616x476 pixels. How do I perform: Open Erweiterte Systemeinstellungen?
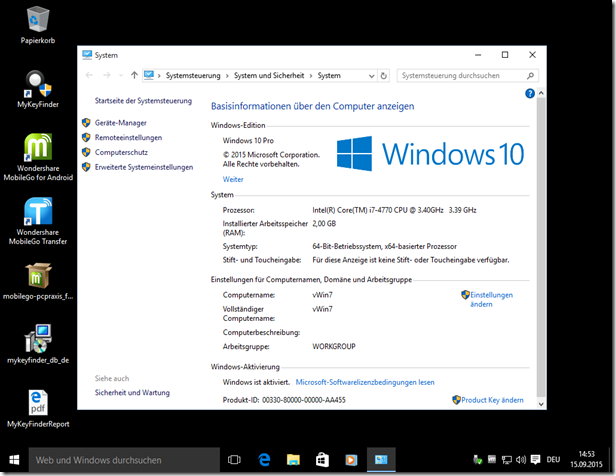pyautogui.click(x=144, y=167)
